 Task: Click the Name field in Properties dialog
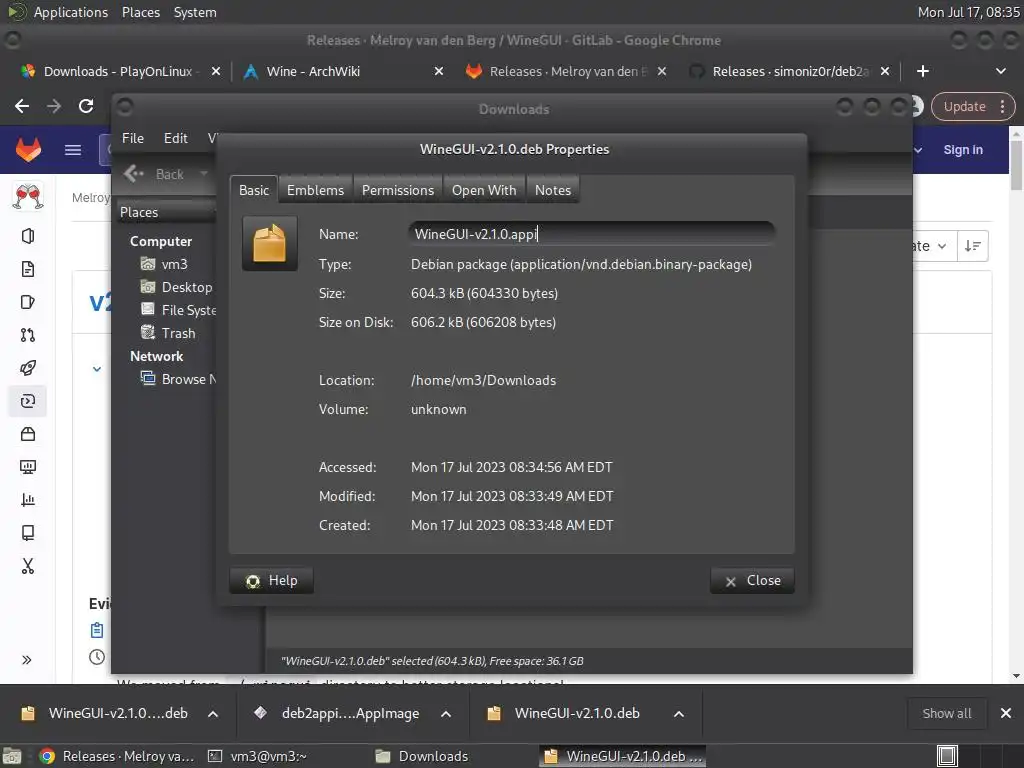592,234
